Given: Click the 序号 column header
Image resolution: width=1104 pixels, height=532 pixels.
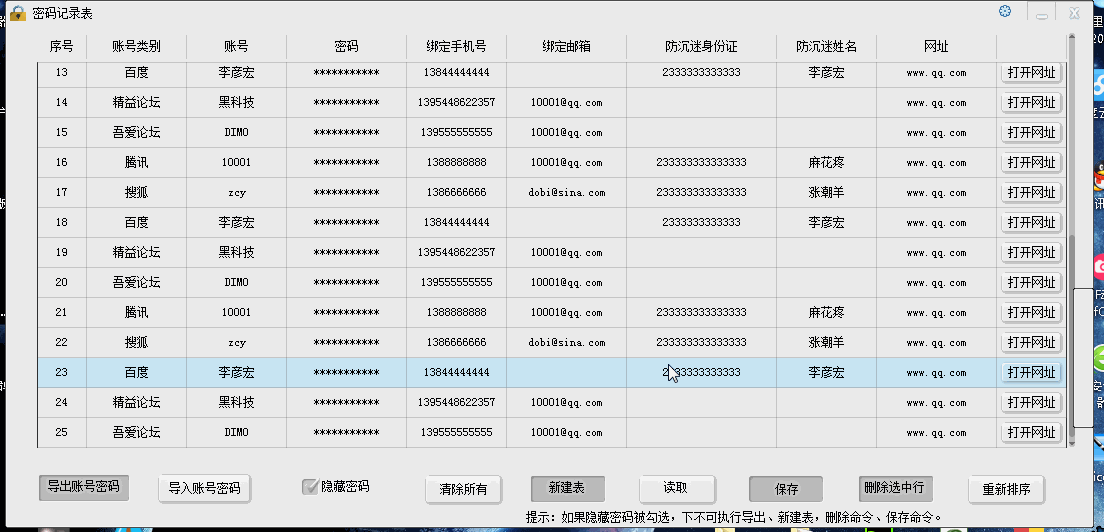Looking at the screenshot, I should pos(62,46).
